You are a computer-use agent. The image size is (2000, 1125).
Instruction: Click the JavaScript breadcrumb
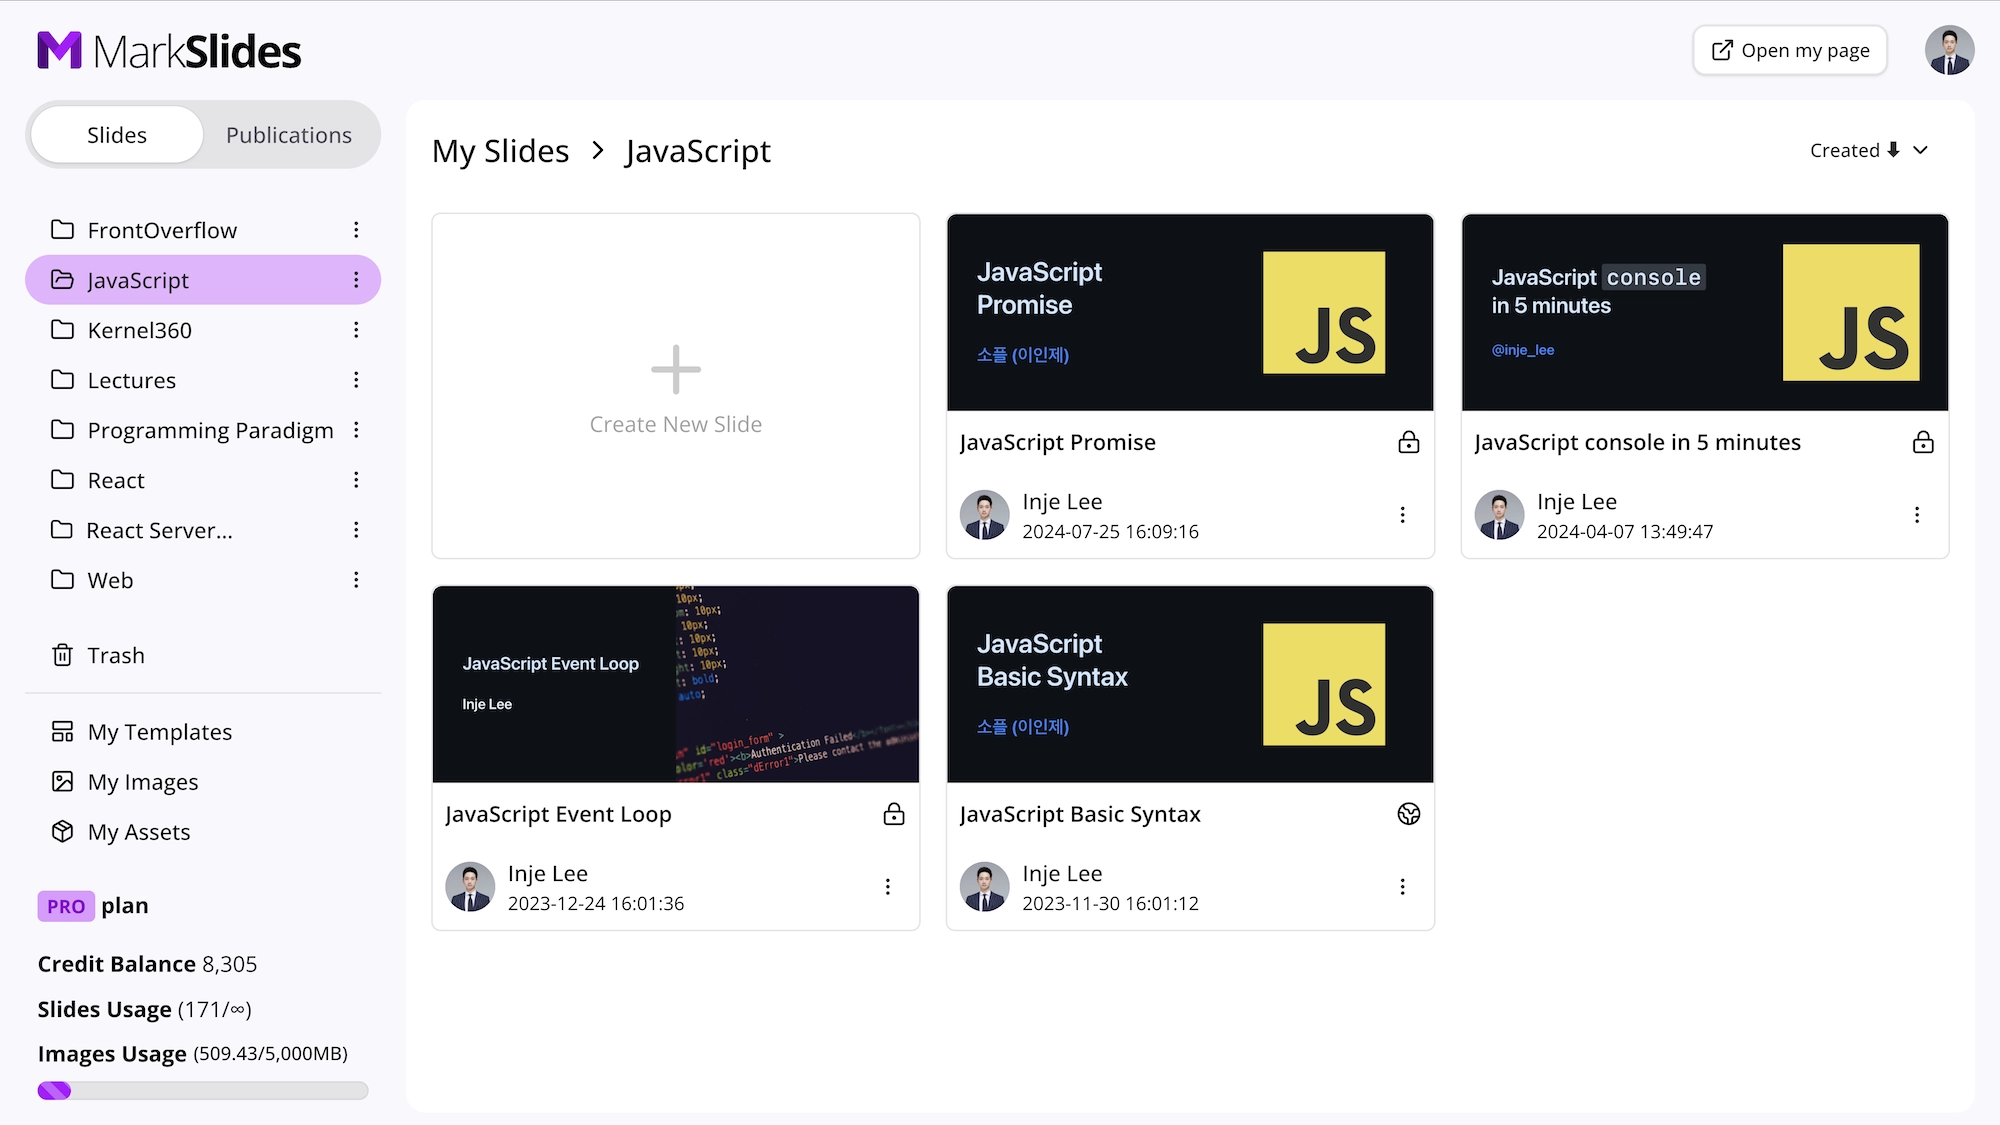point(698,151)
